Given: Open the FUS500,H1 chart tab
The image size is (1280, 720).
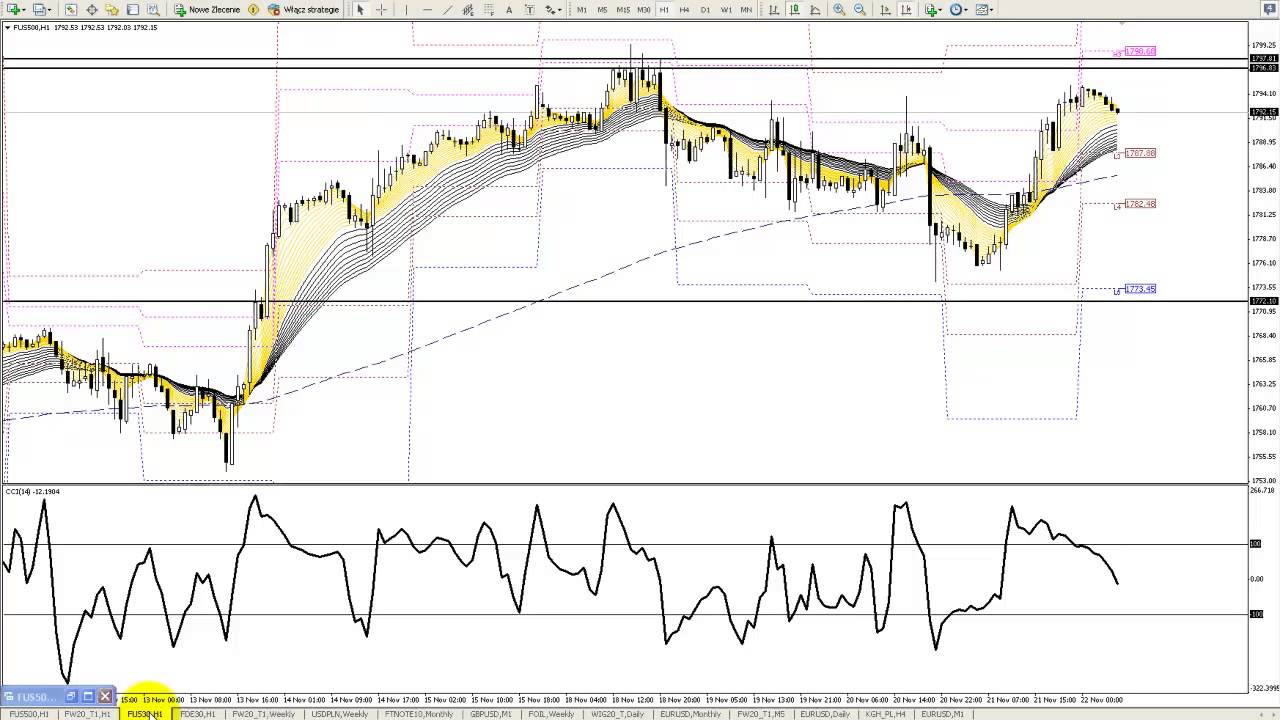Looking at the screenshot, I should click(x=29, y=714).
